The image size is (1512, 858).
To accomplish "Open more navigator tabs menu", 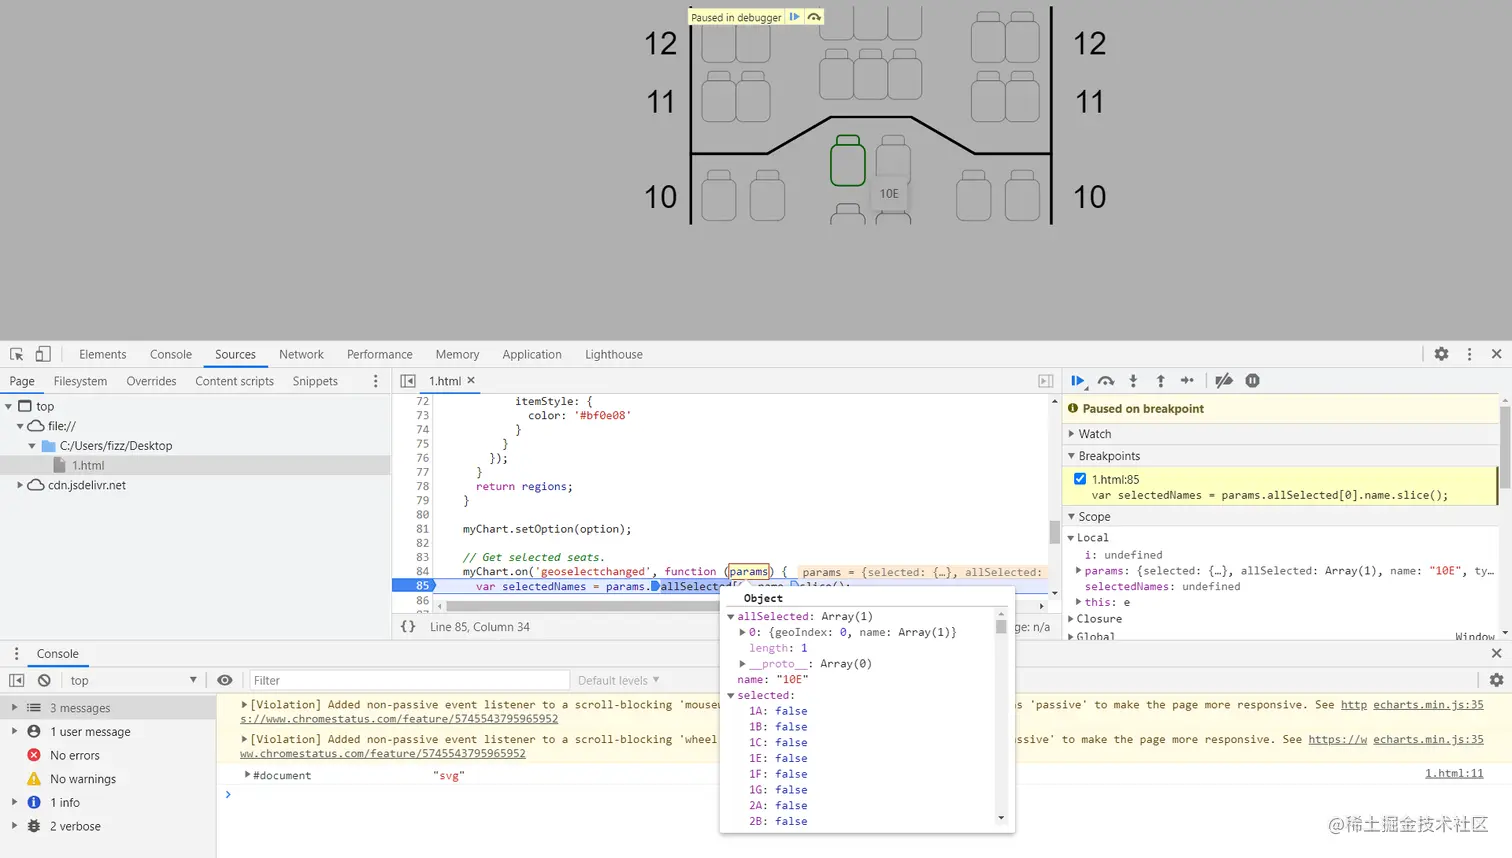I will 376,381.
